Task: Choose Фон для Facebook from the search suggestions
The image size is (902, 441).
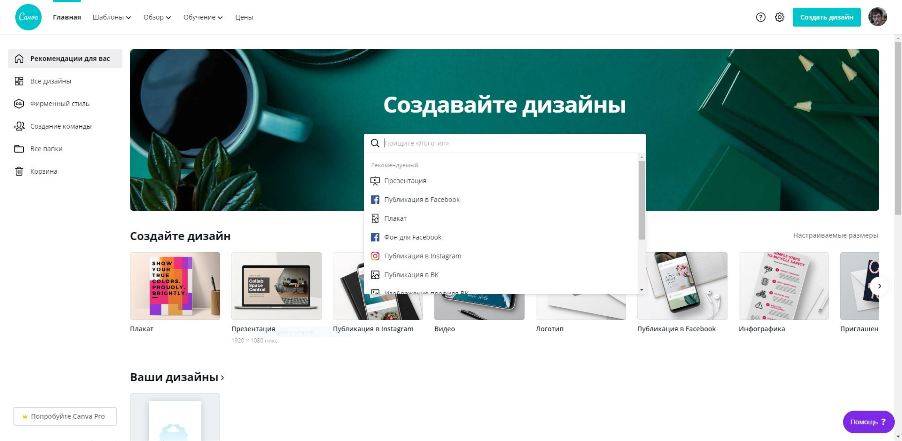Action: pyautogui.click(x=503, y=237)
